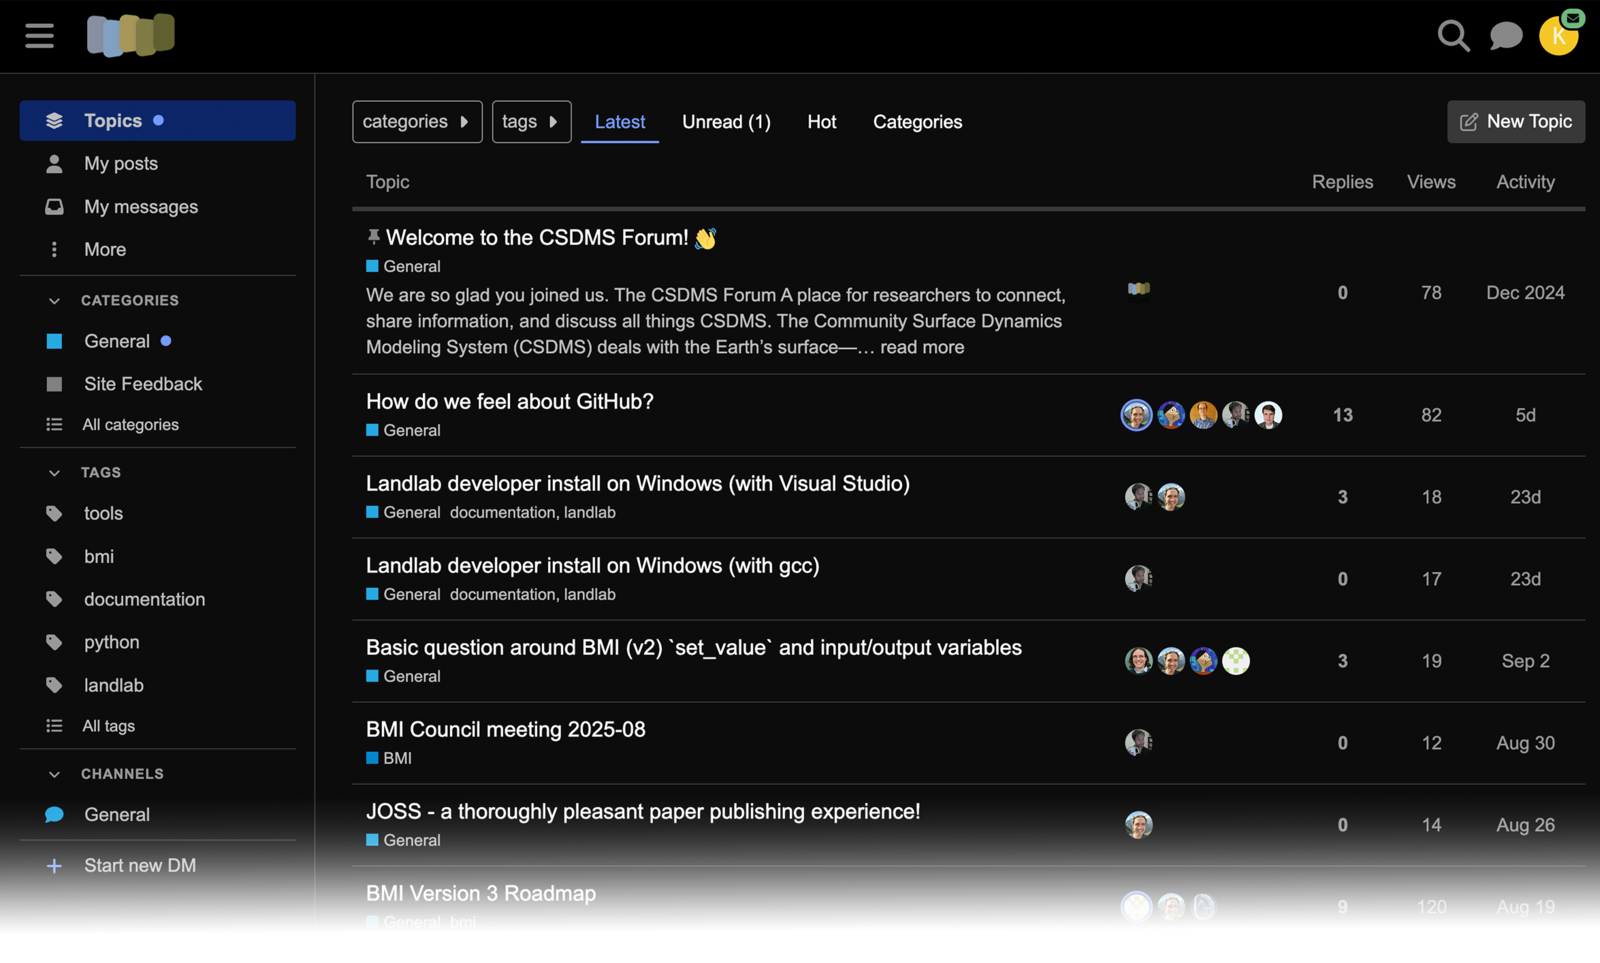
Task: Open the hamburger sidebar menu
Action: (40, 36)
